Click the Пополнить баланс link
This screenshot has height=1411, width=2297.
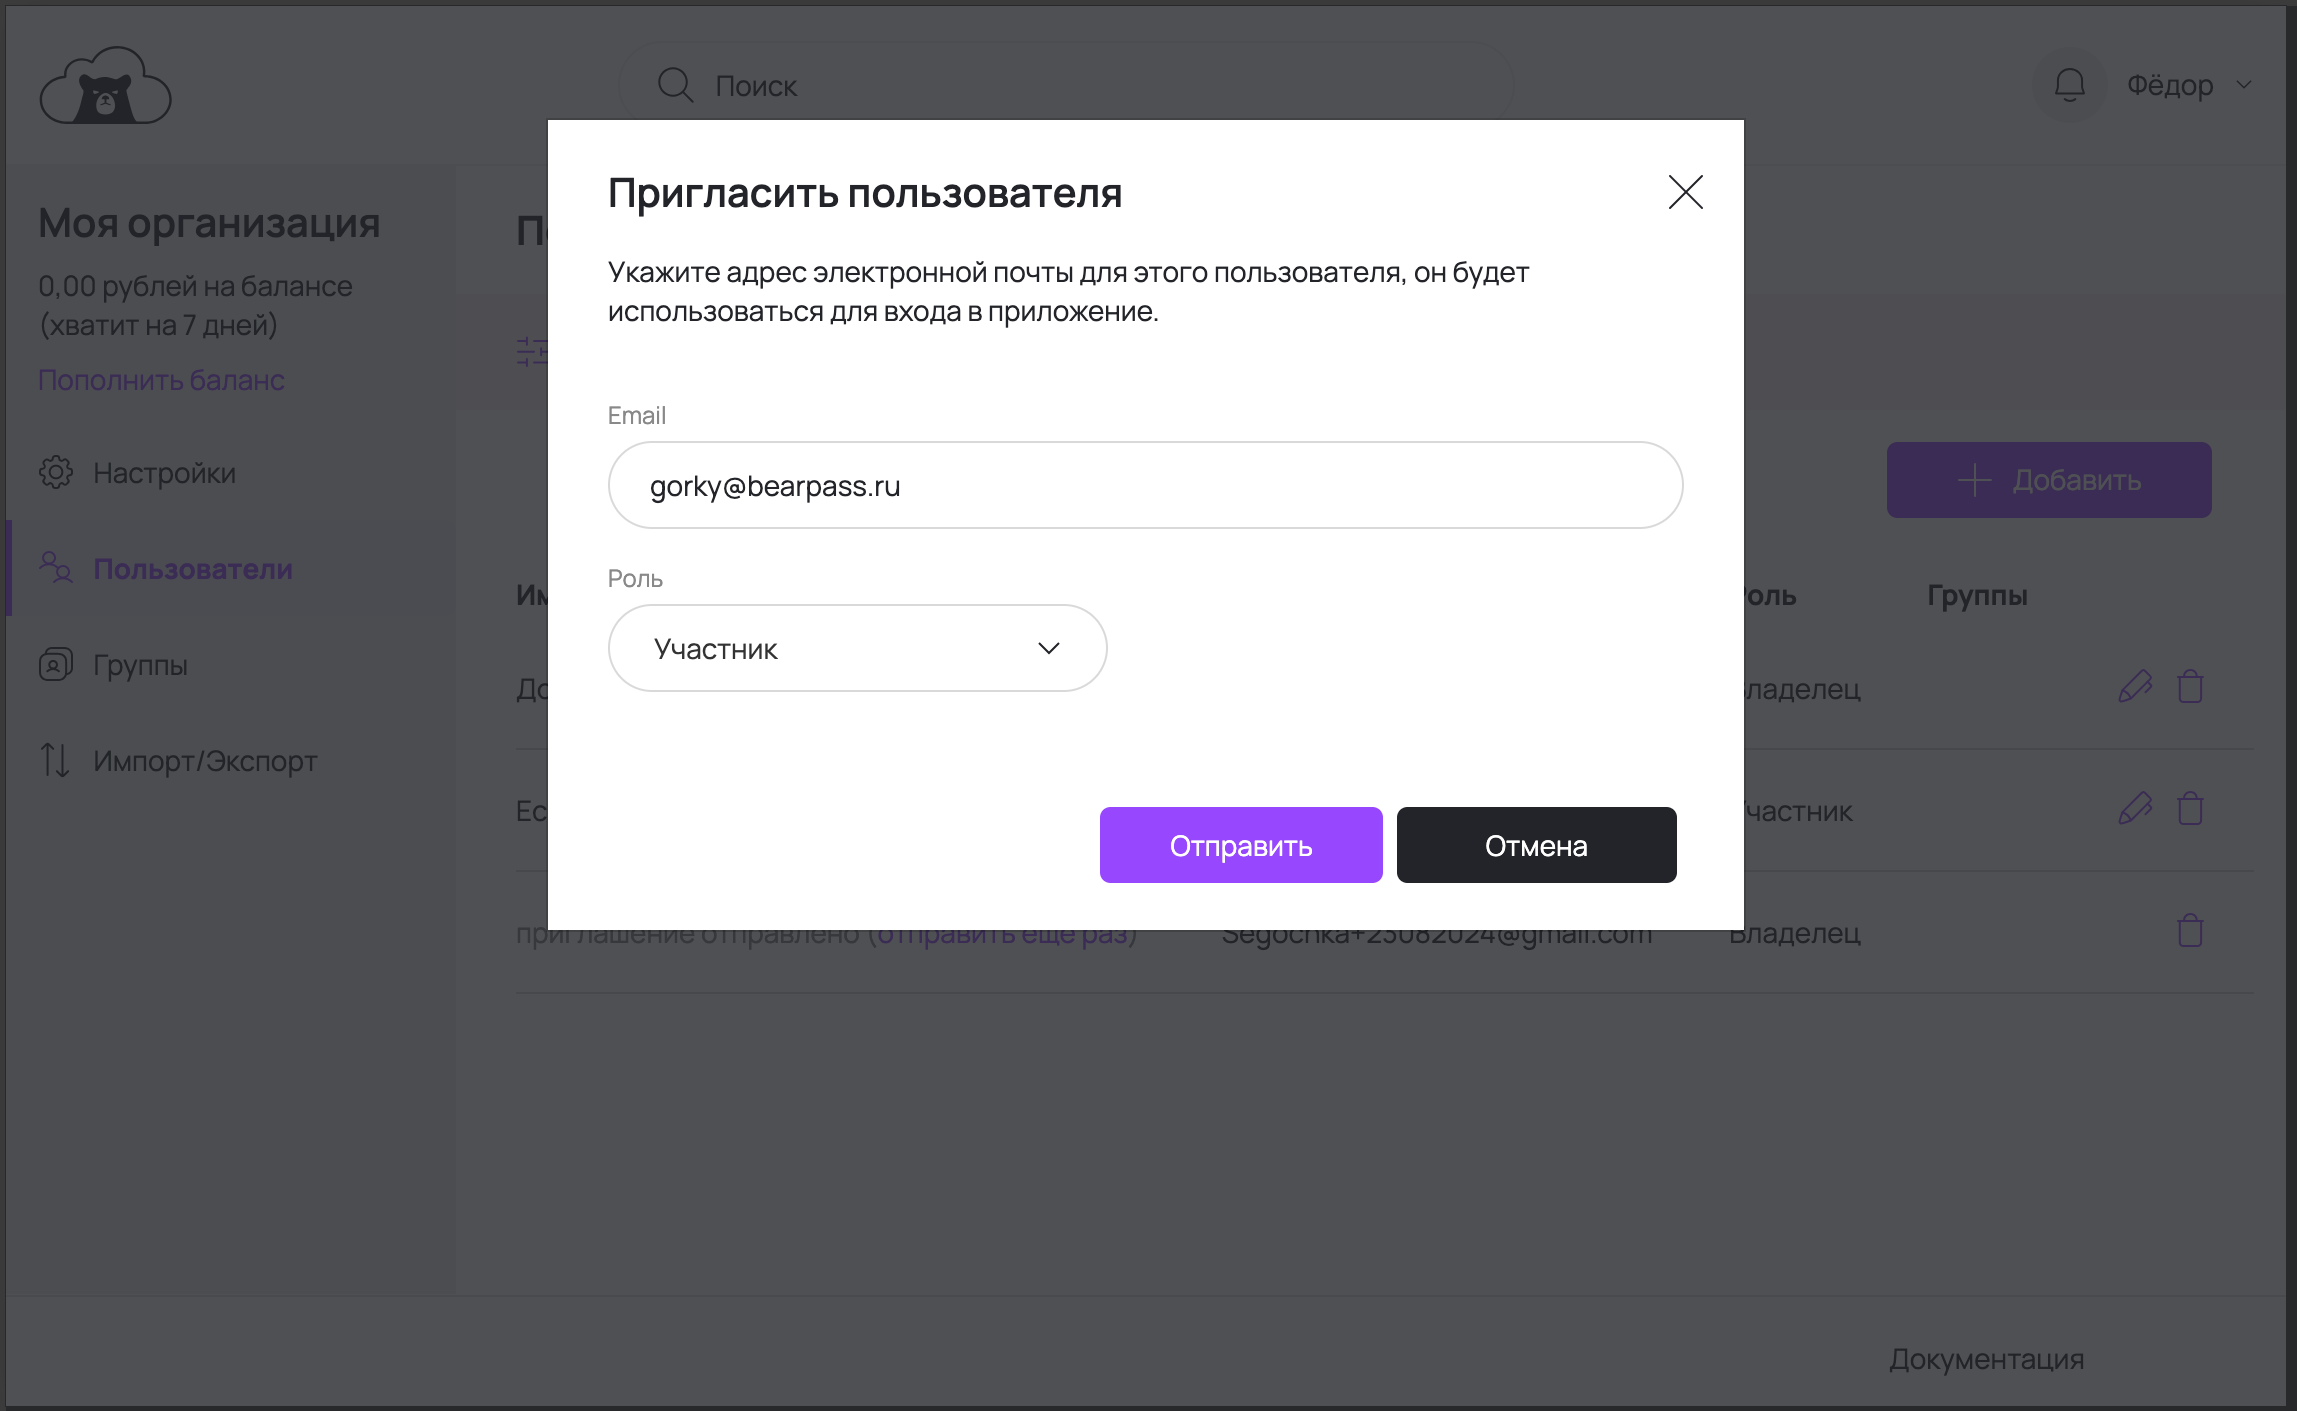(x=161, y=380)
